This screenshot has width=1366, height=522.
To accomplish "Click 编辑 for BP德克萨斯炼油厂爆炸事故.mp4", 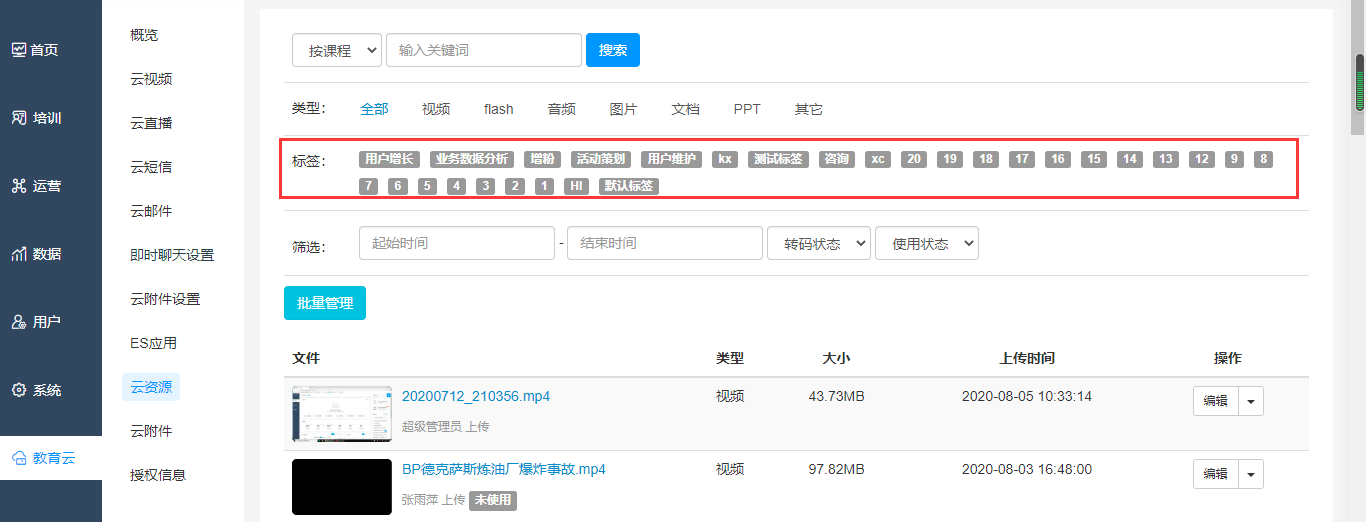I will click(x=1216, y=474).
